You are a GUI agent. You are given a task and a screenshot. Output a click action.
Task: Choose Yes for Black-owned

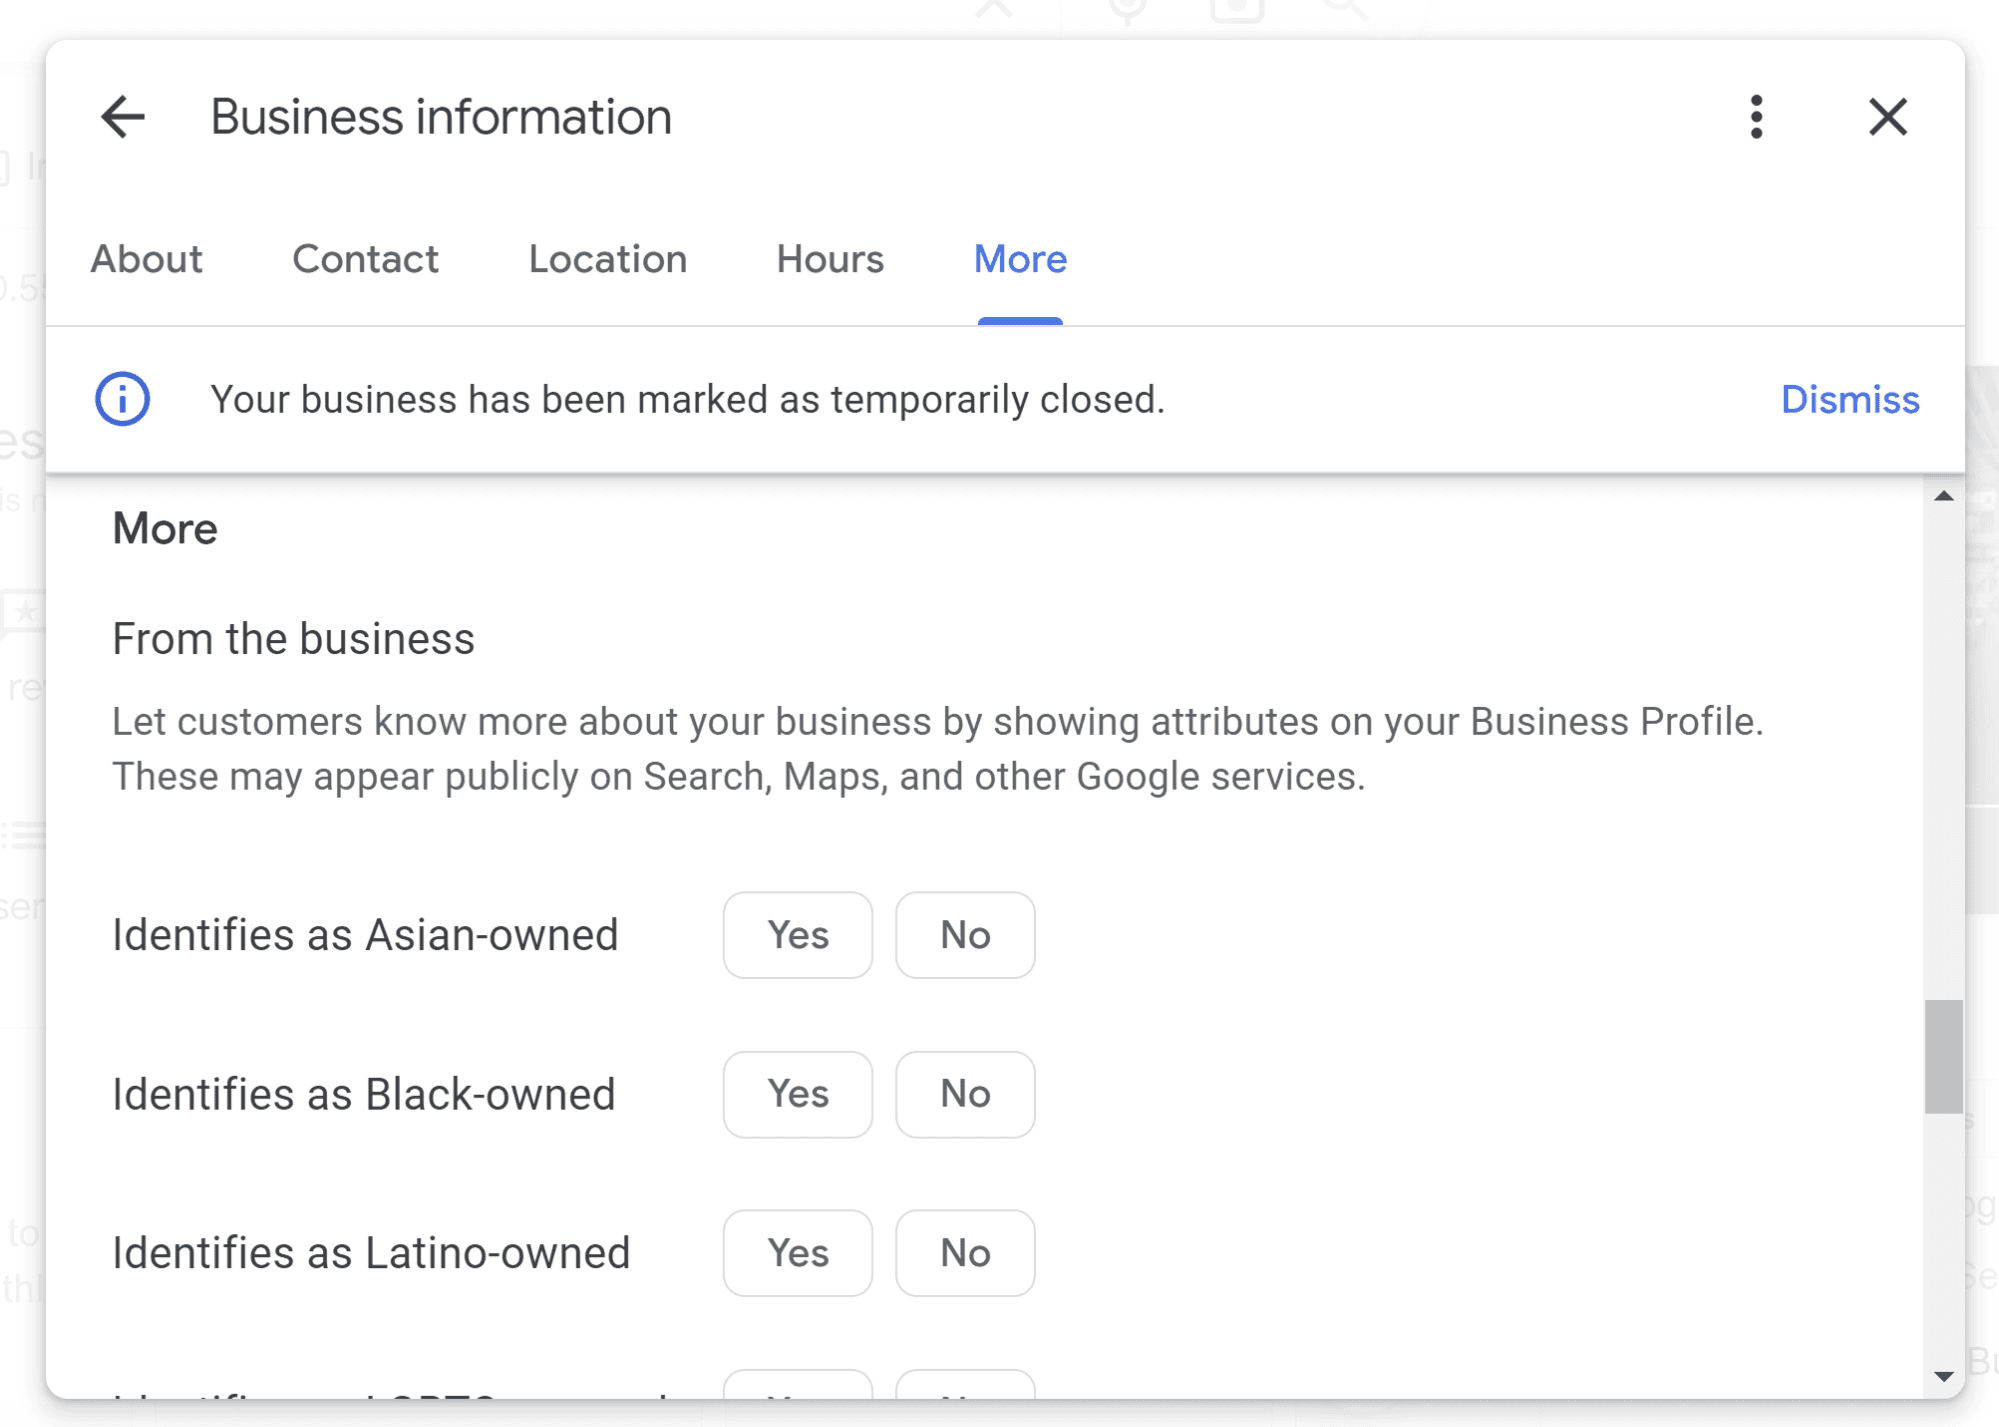[797, 1094]
